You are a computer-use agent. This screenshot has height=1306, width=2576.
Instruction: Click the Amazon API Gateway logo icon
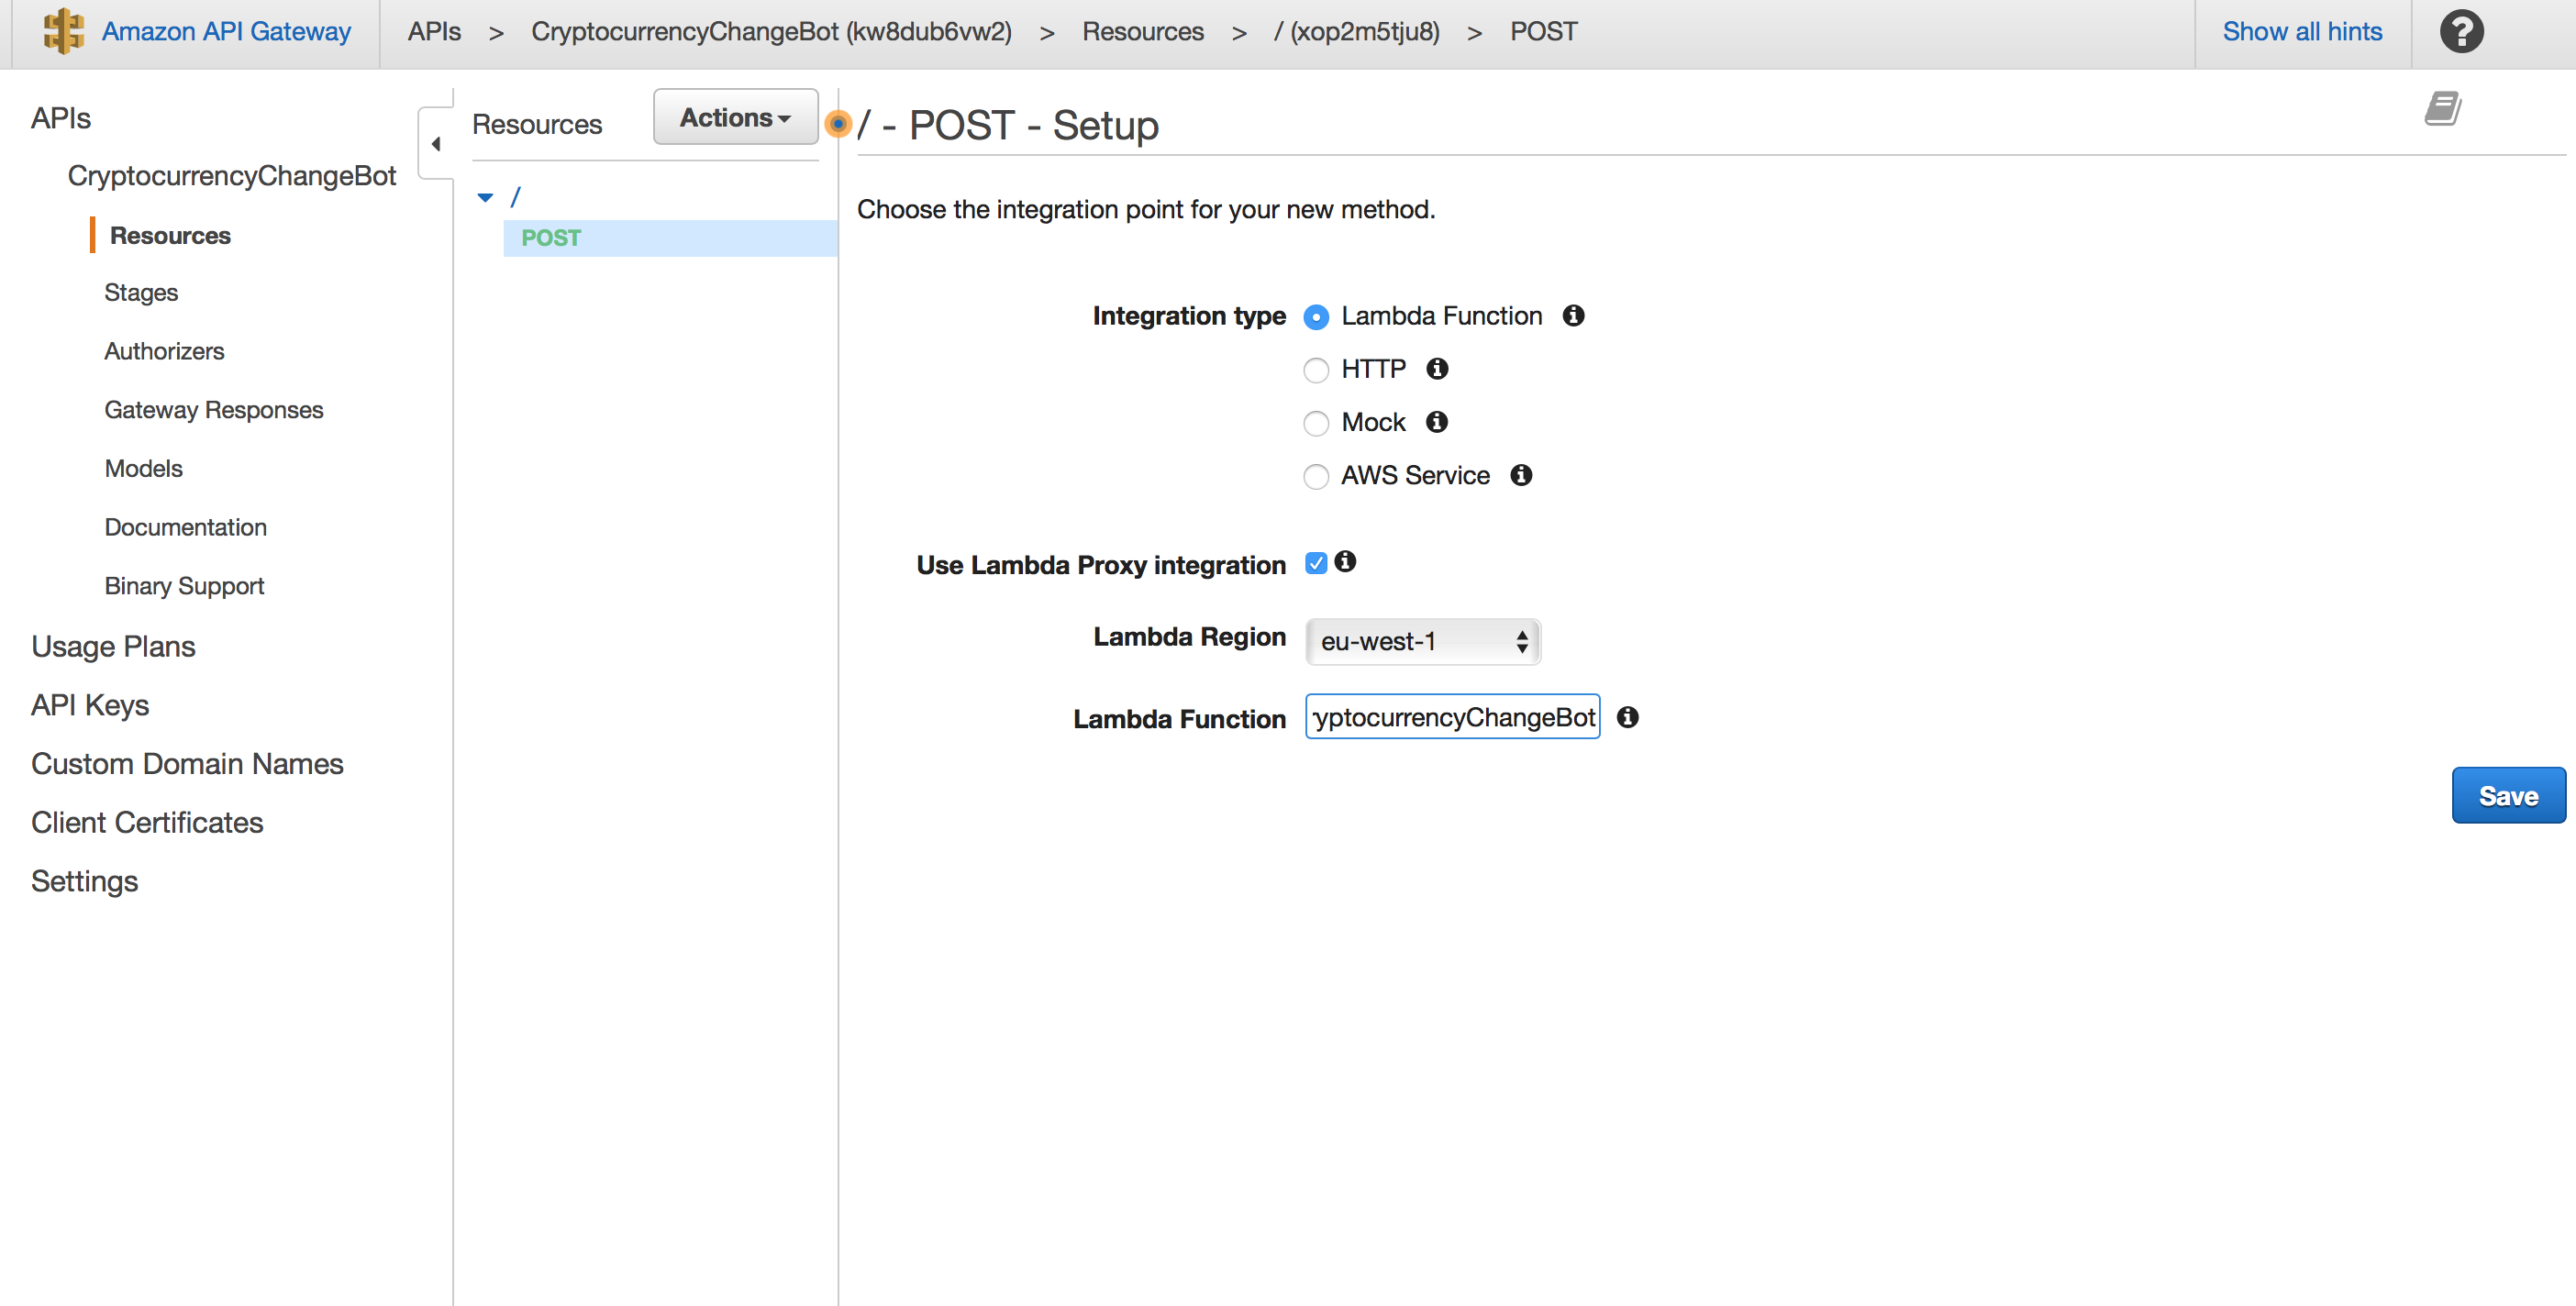(63, 31)
